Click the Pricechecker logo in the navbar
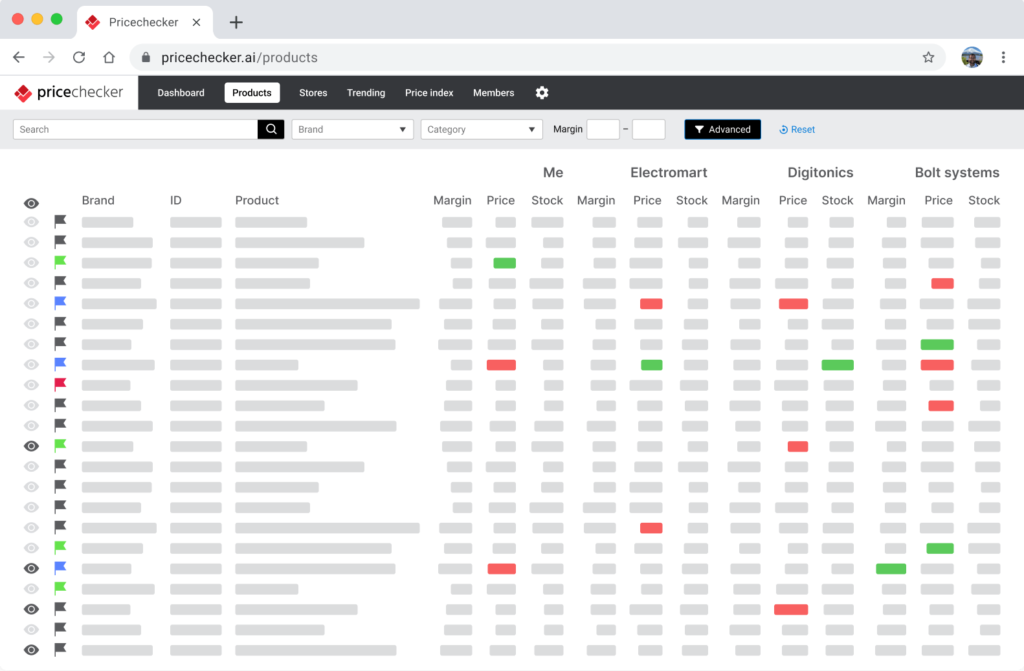The height and width of the screenshot is (671, 1024). pos(69,93)
